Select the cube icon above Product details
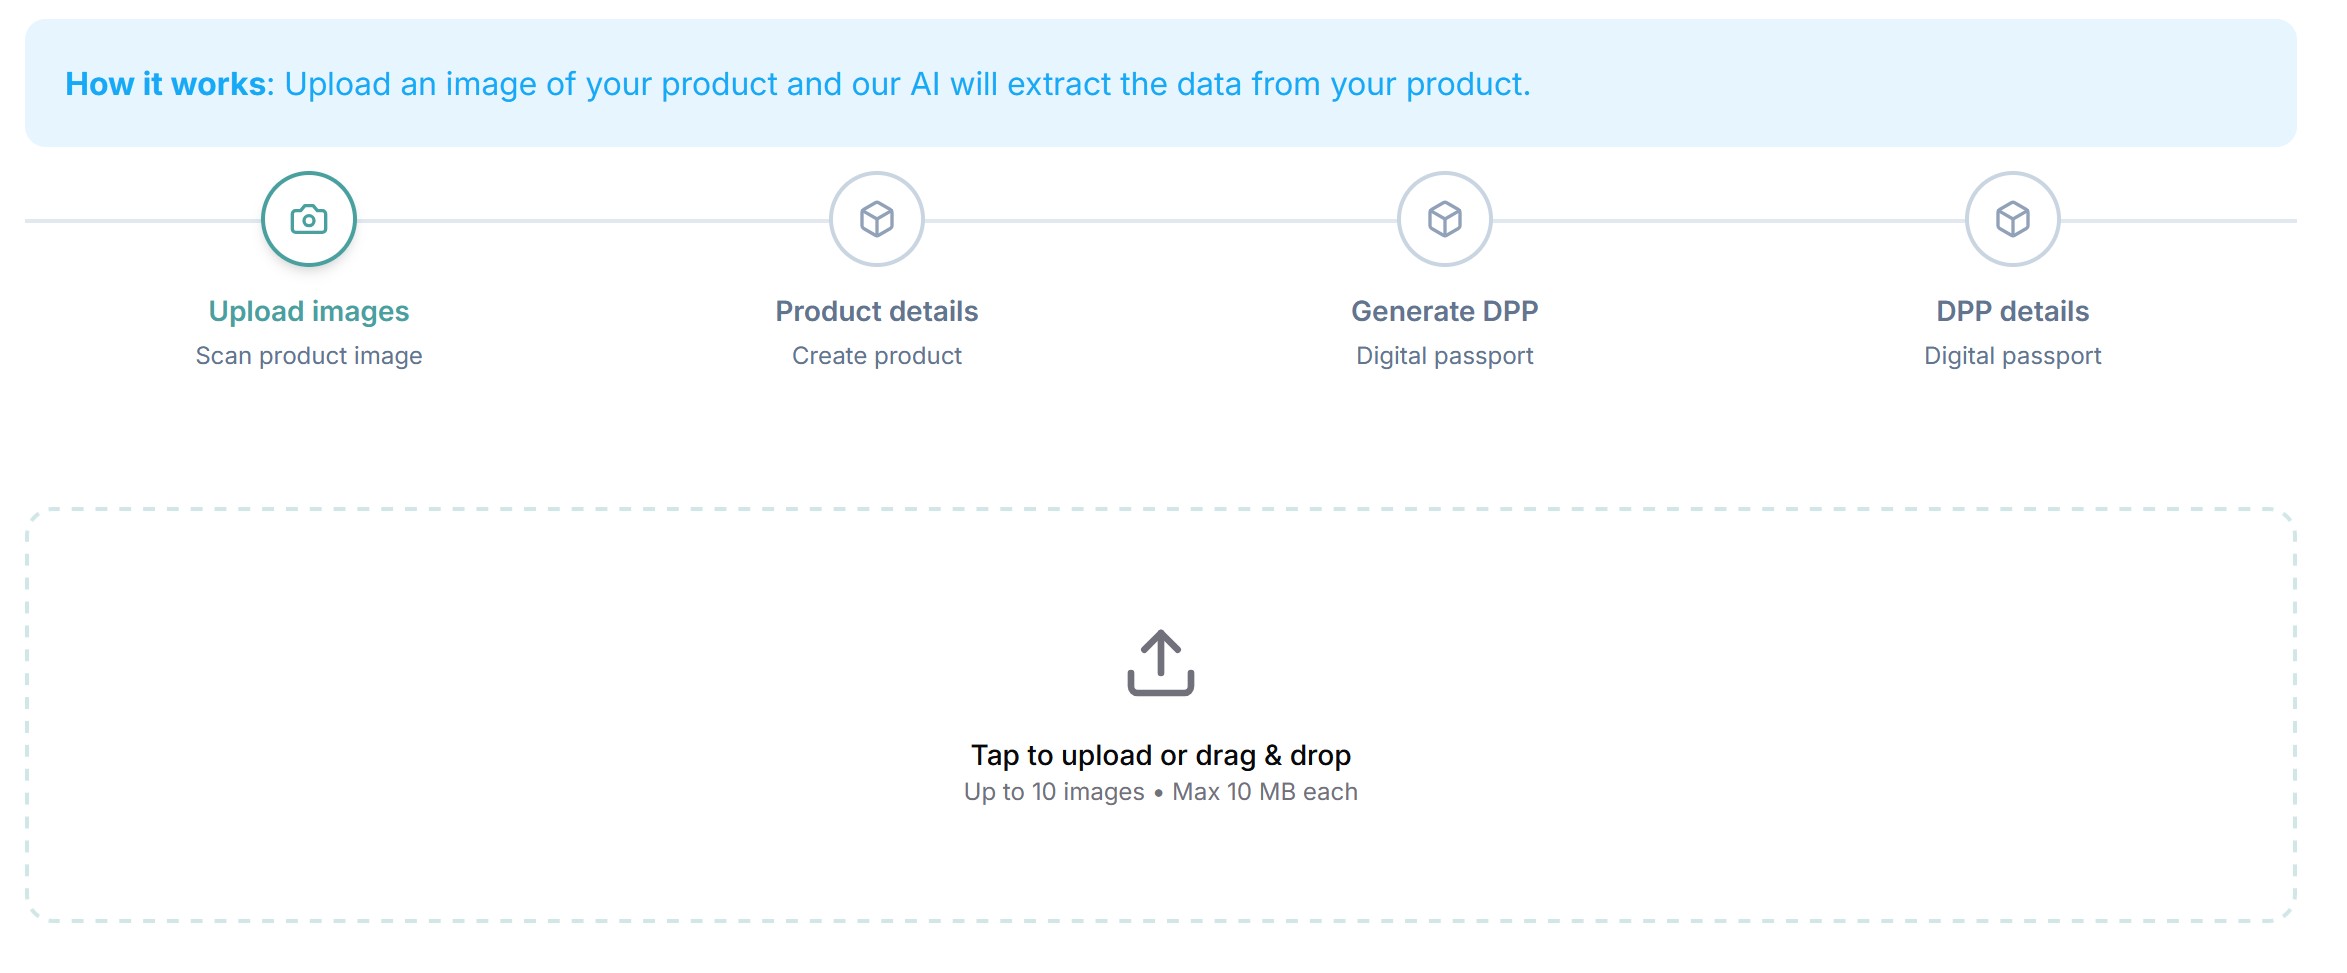This screenshot has width=2347, height=973. [877, 219]
